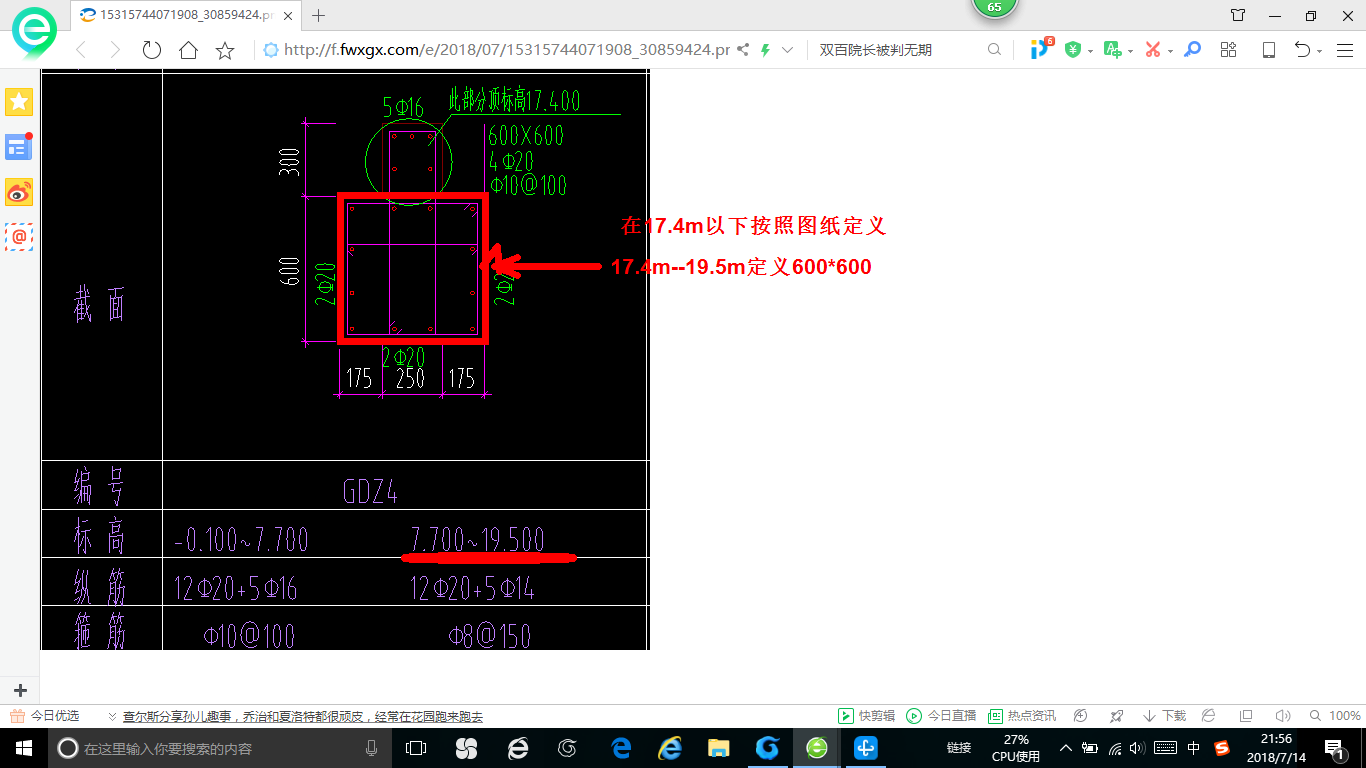
Task: Reload the current page
Action: coord(152,50)
